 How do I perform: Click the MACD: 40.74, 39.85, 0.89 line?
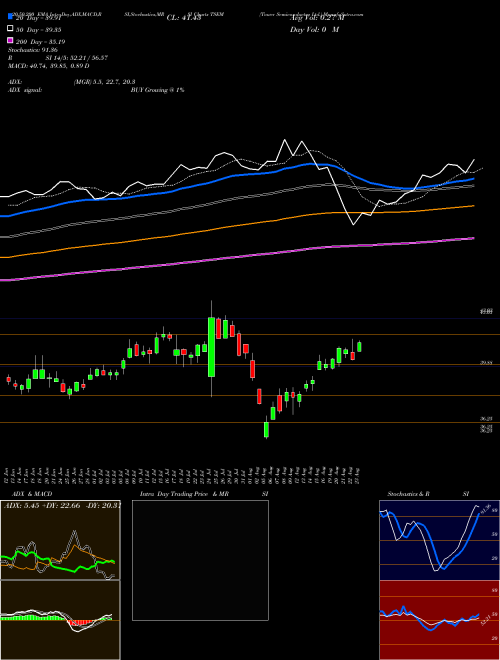click(x=48, y=66)
